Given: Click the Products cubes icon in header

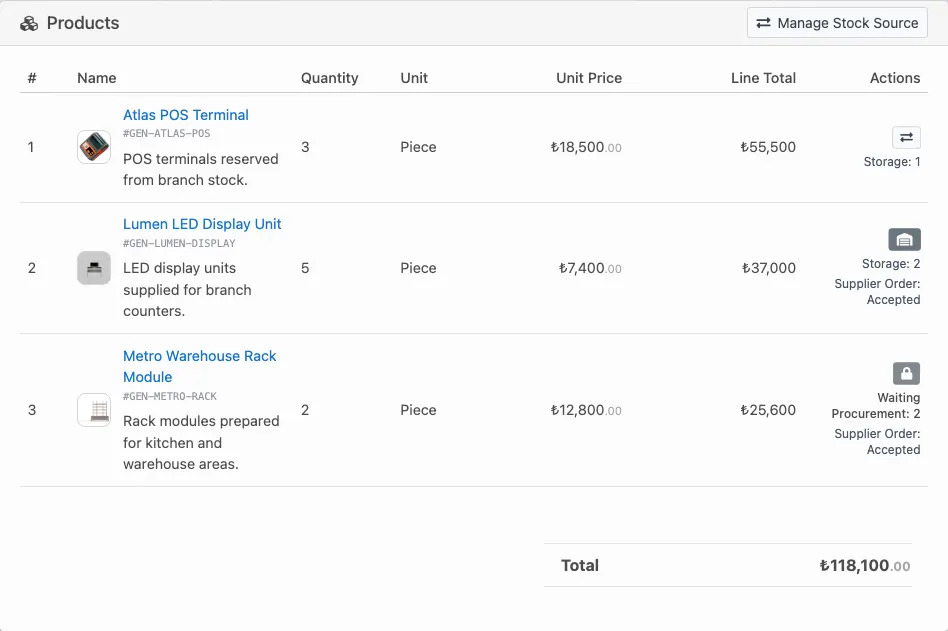Looking at the screenshot, I should point(28,24).
